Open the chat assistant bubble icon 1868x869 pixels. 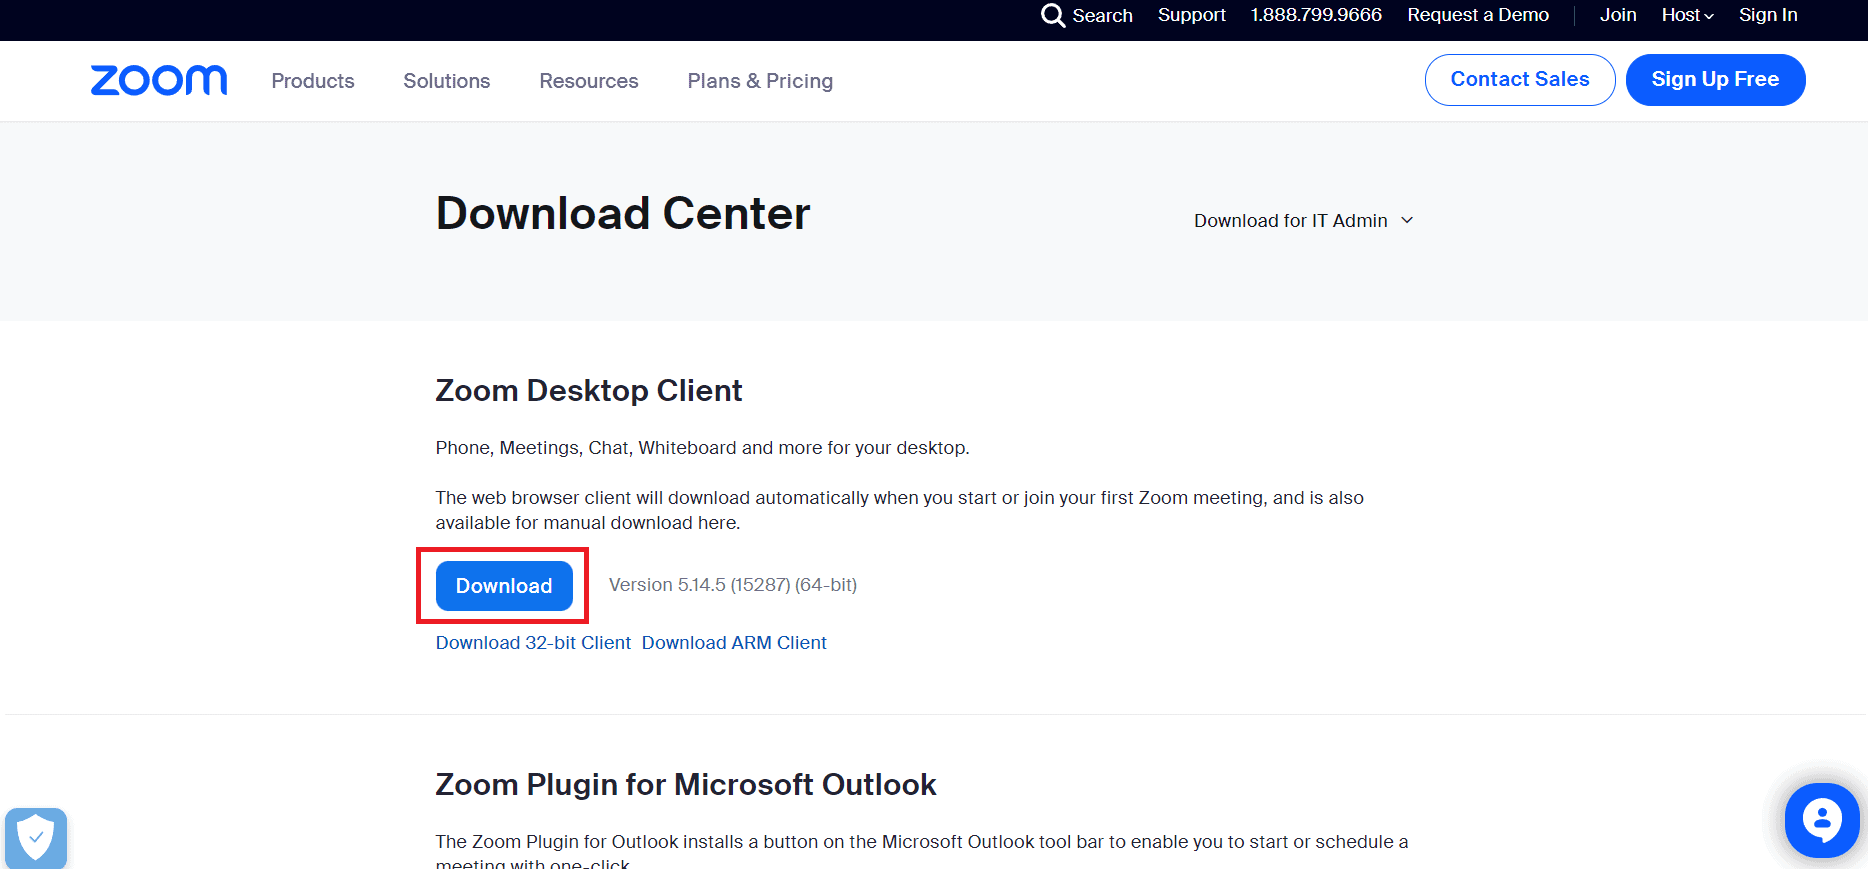coord(1822,821)
